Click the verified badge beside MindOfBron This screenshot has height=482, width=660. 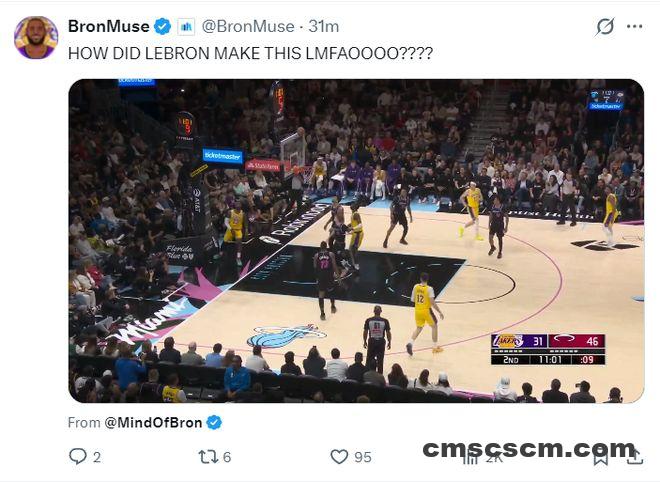pos(214,422)
